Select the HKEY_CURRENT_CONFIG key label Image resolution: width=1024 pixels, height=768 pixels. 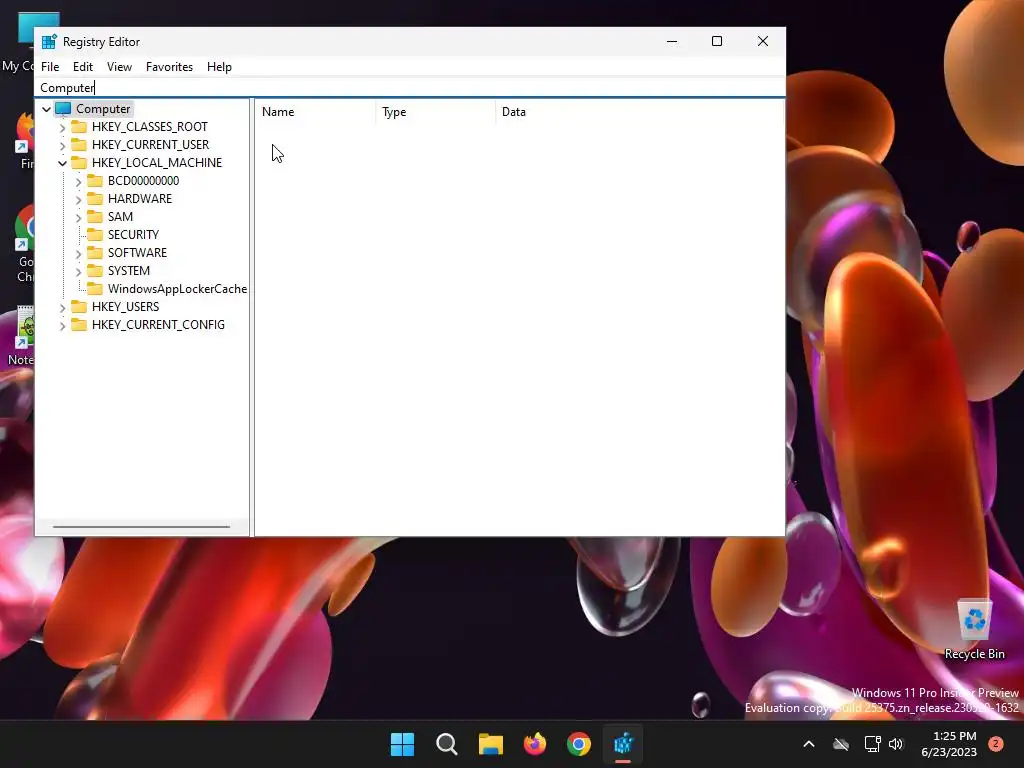[158, 325]
